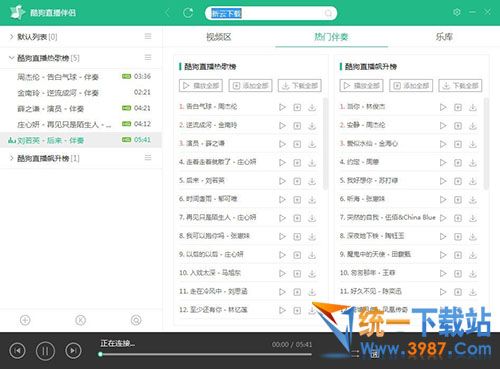Play song 我可以抱你吗 - 张惠妹
Viewport: 500px width, 369px height.
(282, 236)
